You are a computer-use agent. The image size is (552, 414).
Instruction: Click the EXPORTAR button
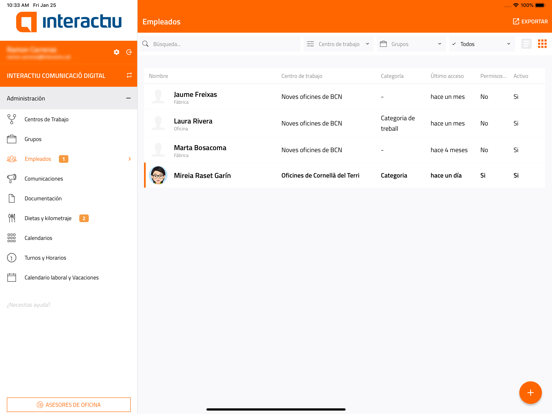point(530,21)
